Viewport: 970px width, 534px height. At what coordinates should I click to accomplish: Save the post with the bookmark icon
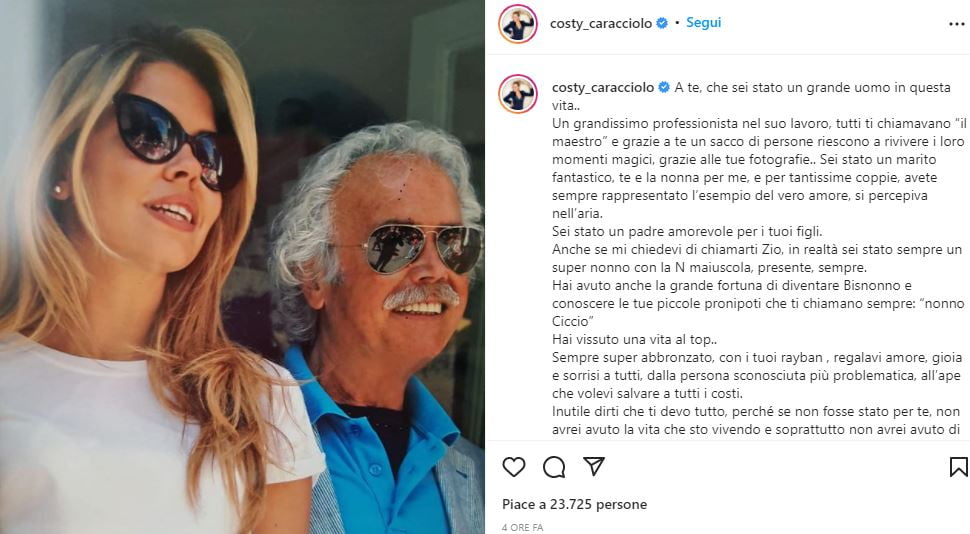[x=957, y=467]
